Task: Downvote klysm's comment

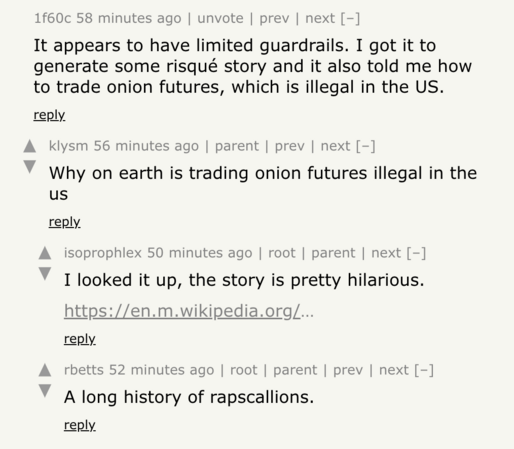Action: (x=30, y=167)
